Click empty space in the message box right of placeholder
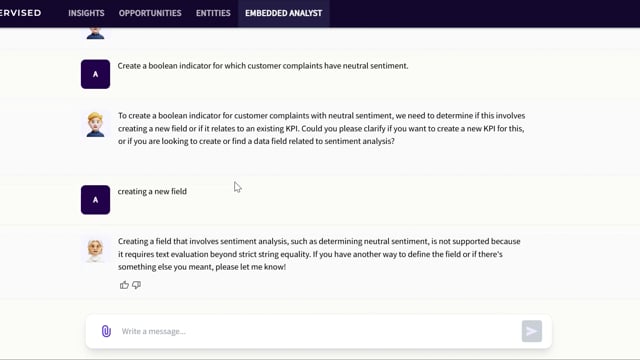 pos(351,331)
